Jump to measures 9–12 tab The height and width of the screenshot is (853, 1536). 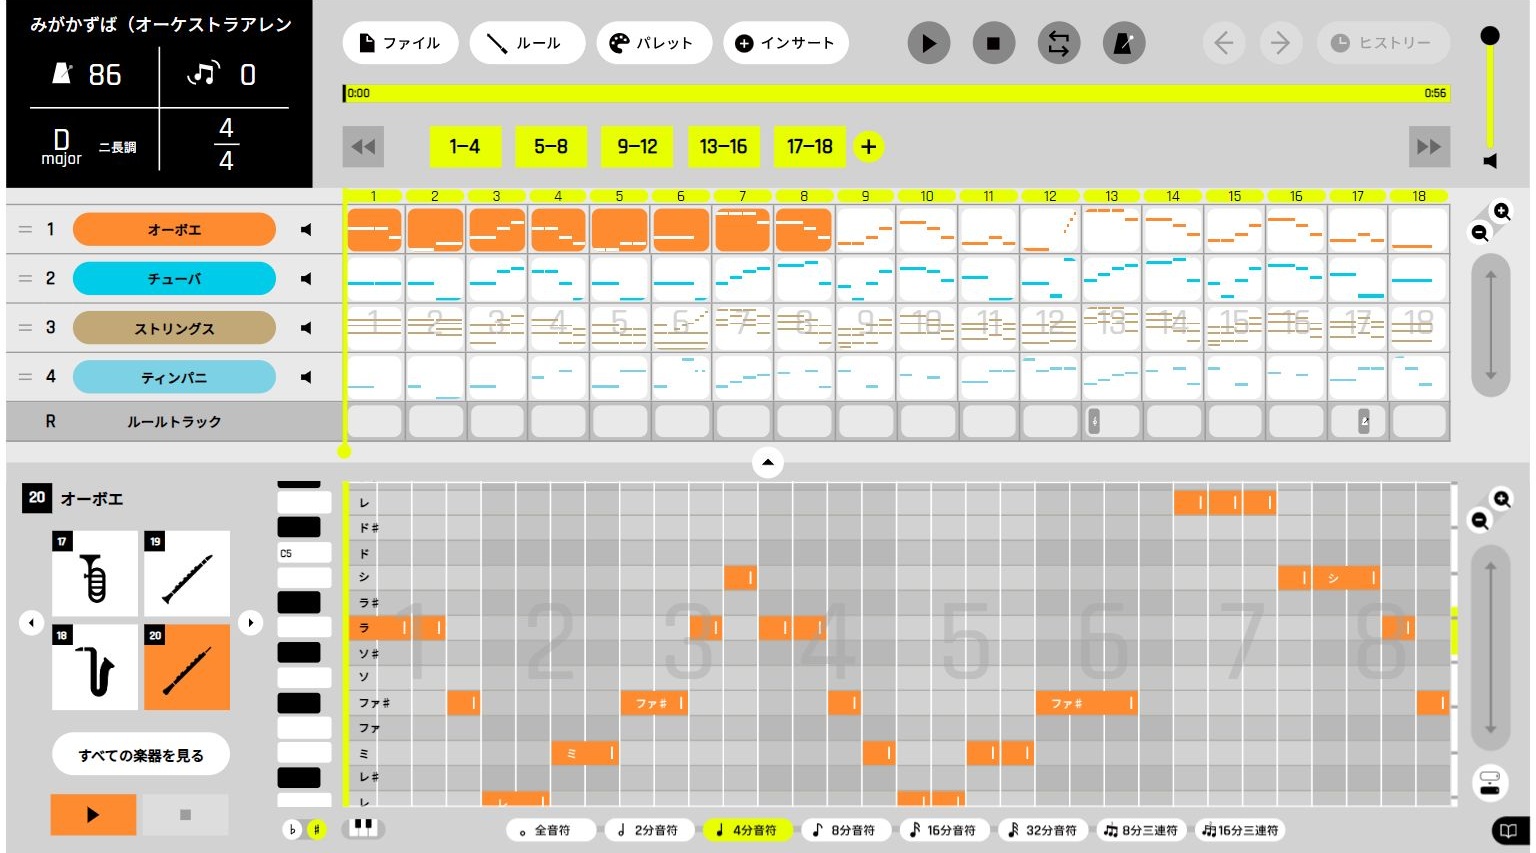click(x=637, y=147)
